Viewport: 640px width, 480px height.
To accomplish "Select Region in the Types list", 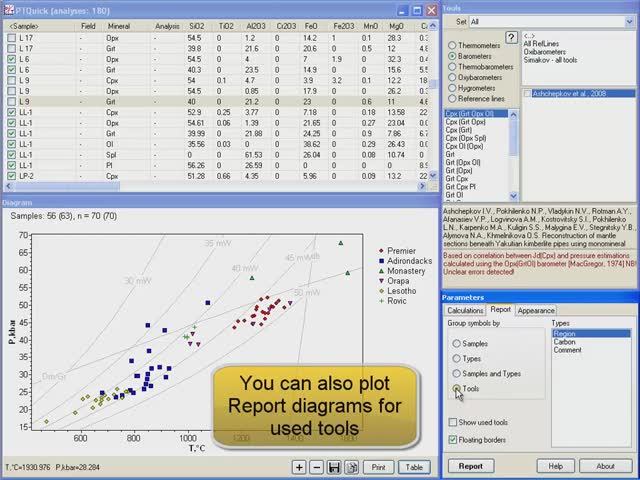I will [x=591, y=333].
